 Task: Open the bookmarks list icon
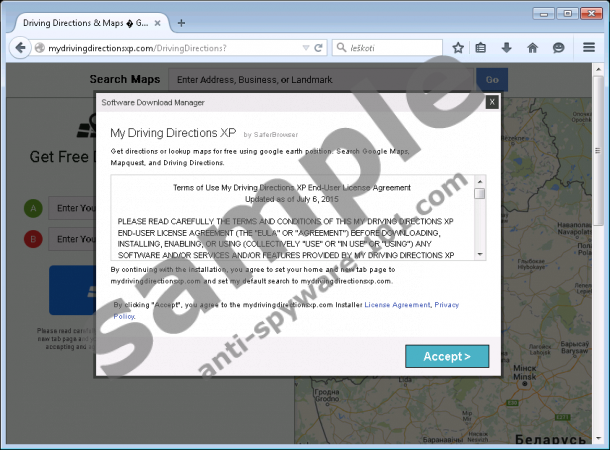pyautogui.click(x=481, y=47)
